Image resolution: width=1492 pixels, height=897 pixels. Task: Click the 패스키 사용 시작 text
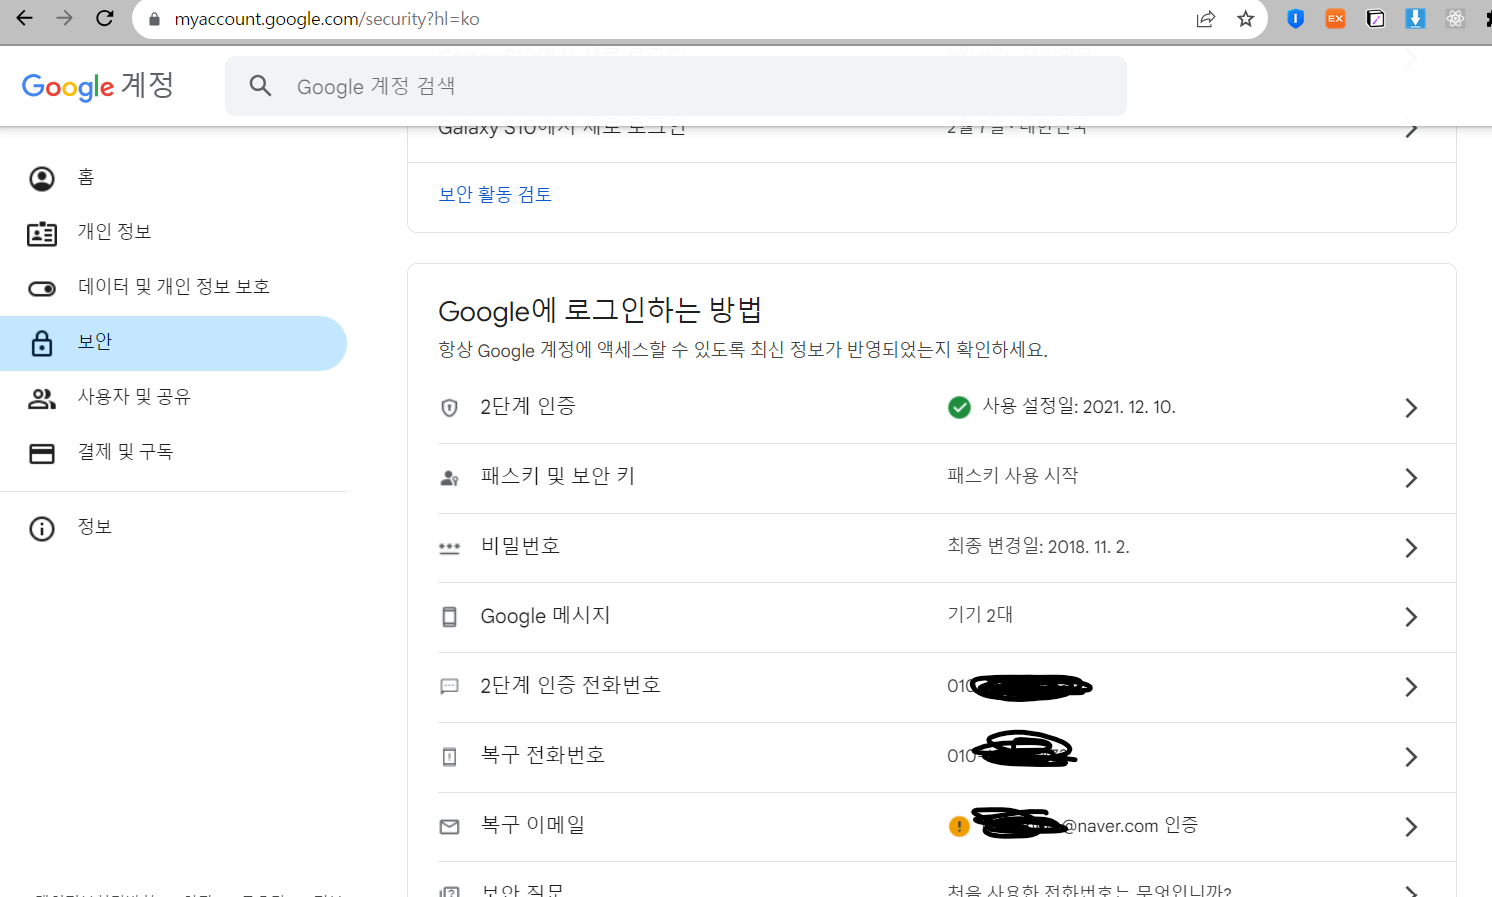point(1013,476)
